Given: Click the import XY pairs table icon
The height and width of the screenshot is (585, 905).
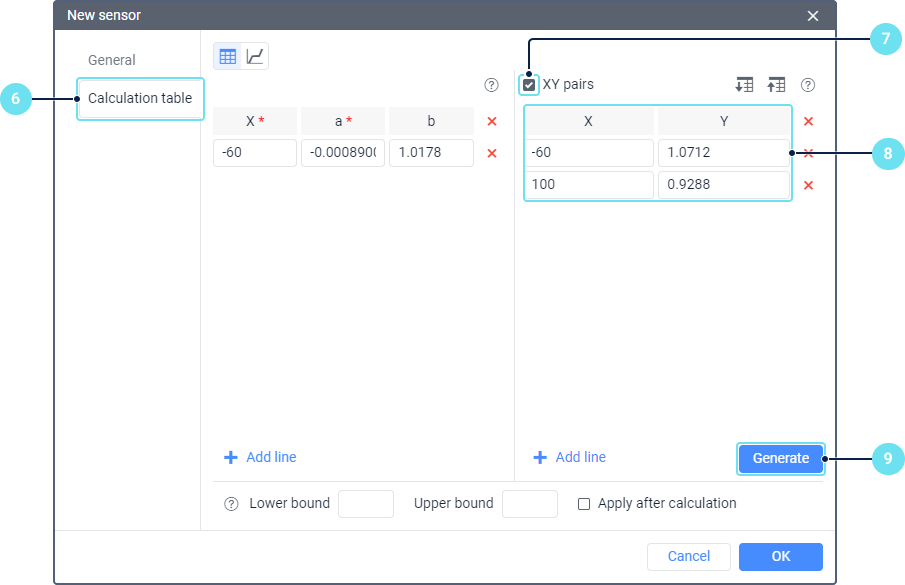Looking at the screenshot, I should pyautogui.click(x=744, y=85).
